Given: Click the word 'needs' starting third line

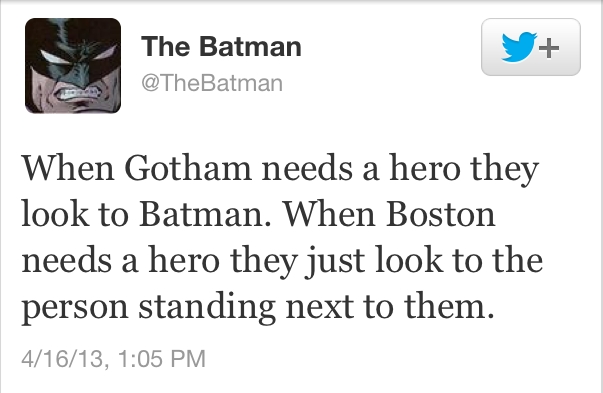Looking at the screenshot, I should 67,261.
